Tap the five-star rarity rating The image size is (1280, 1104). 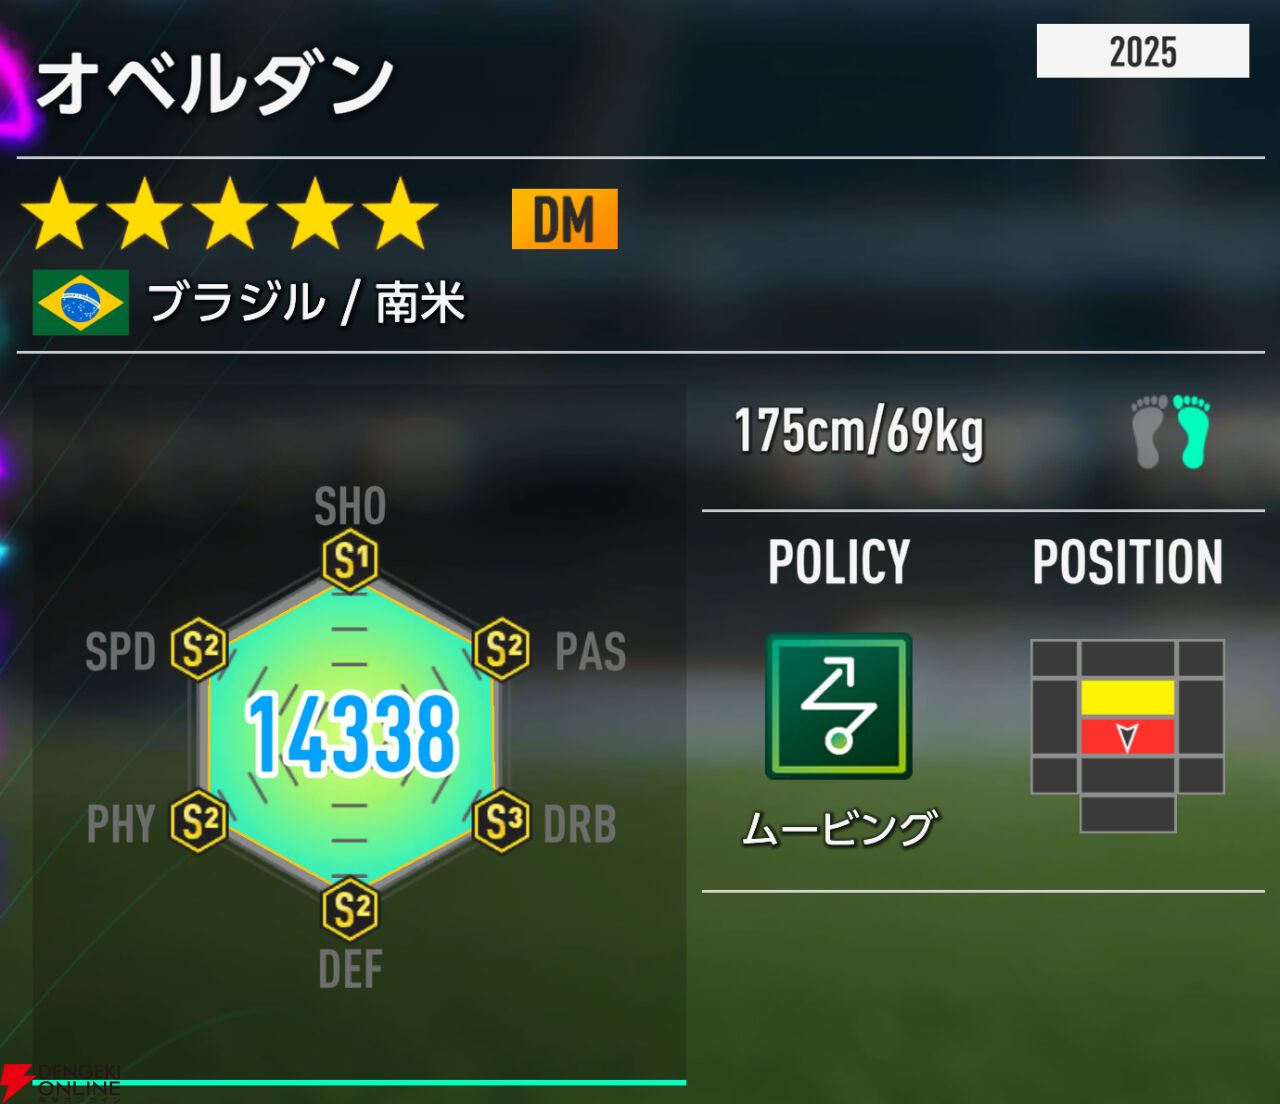coord(230,214)
